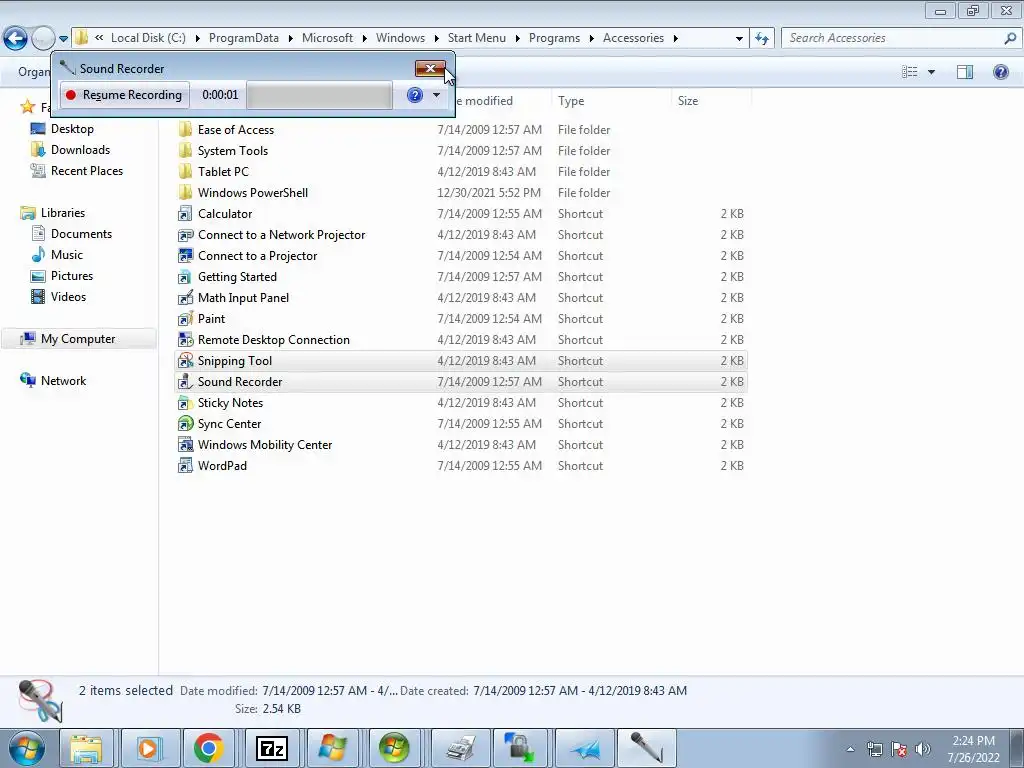This screenshot has height=768, width=1024.
Task: Expand the arrow after Windows breadcrumb
Action: (x=437, y=39)
